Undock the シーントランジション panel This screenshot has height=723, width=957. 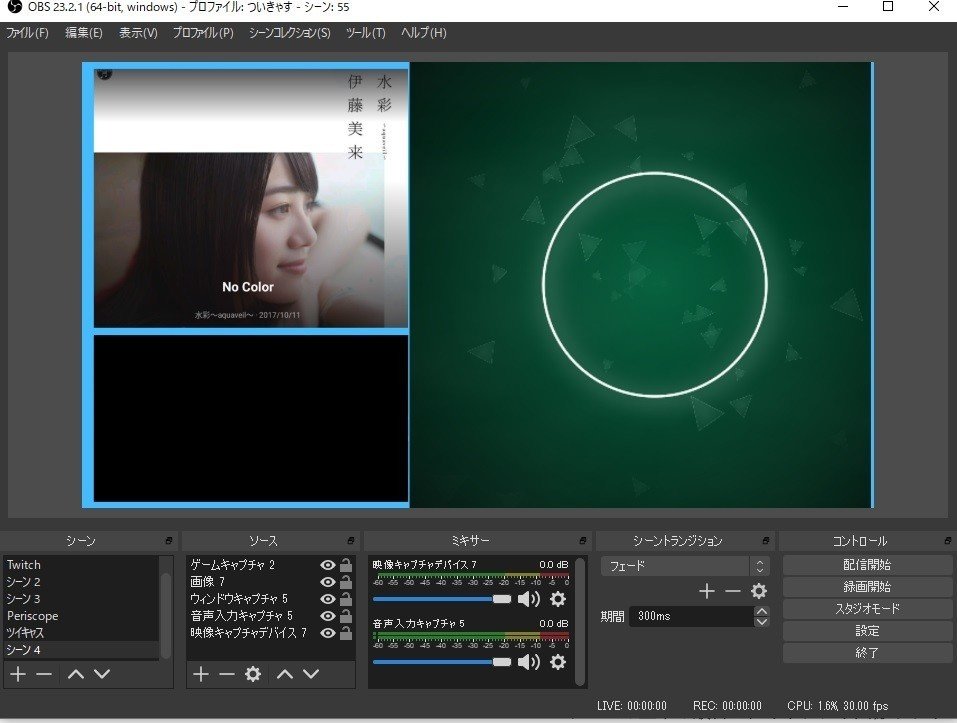765,541
